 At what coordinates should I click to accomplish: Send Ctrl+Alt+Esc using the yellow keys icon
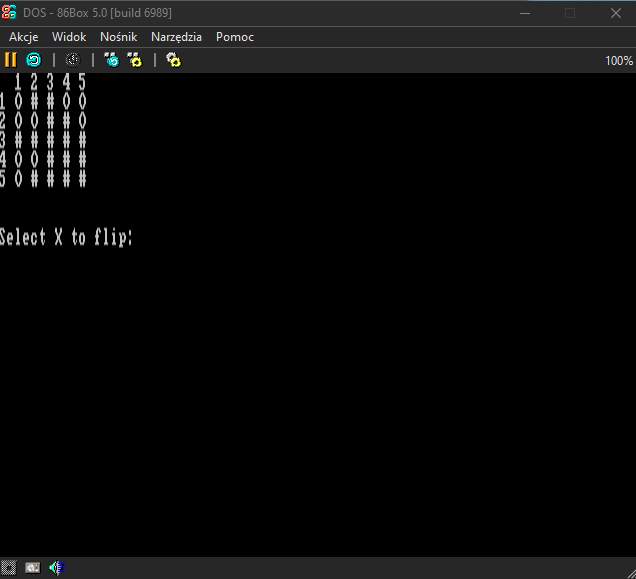135,60
